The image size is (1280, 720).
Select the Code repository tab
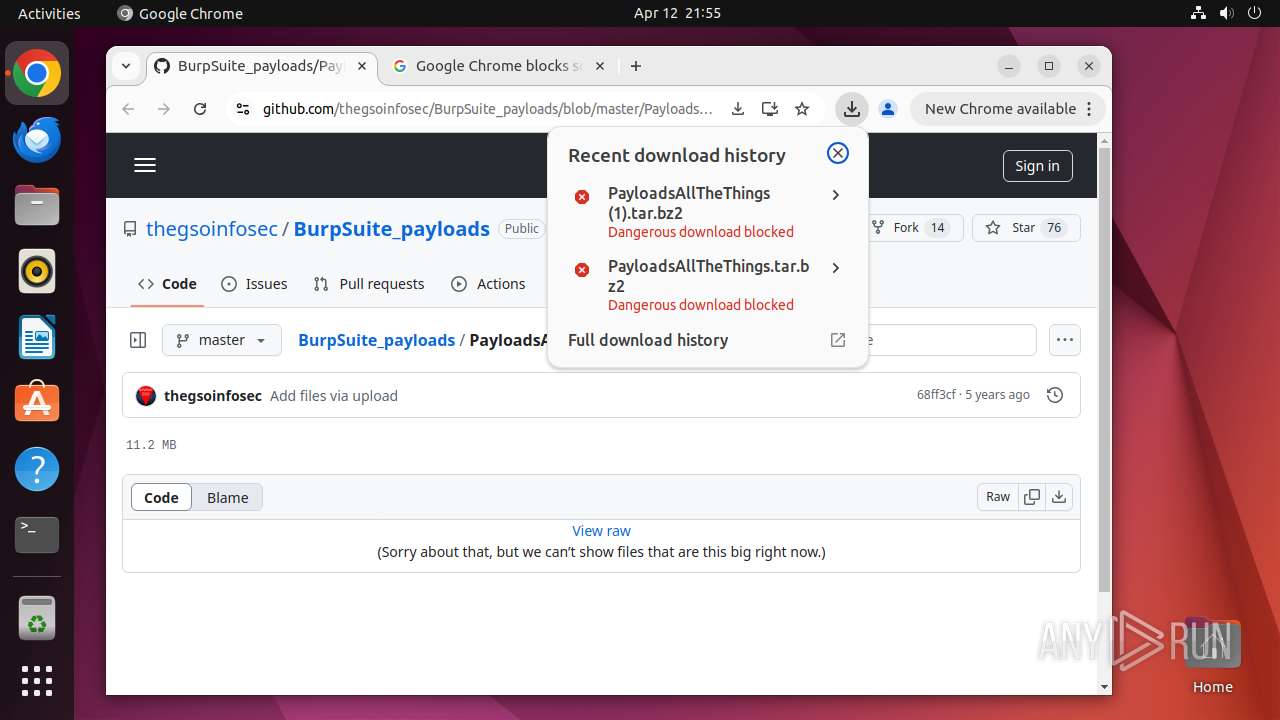[x=168, y=284]
